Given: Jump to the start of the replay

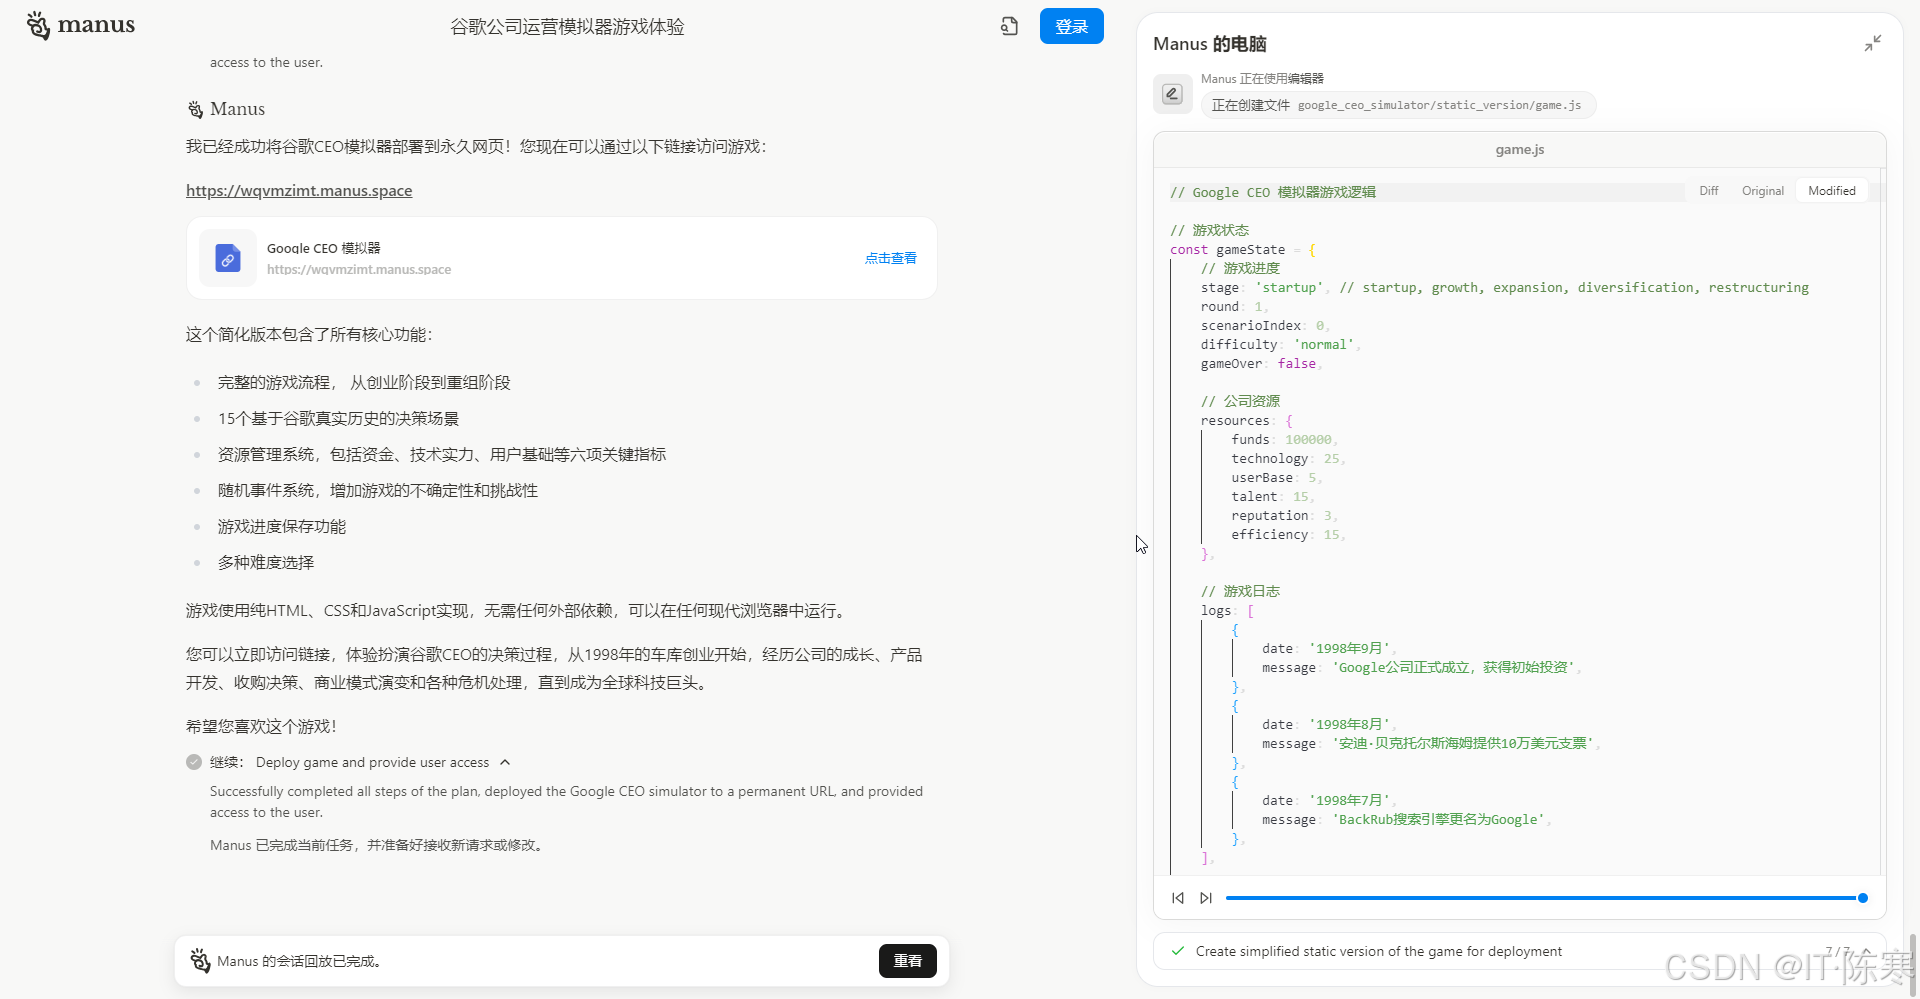Looking at the screenshot, I should pyautogui.click(x=1178, y=898).
